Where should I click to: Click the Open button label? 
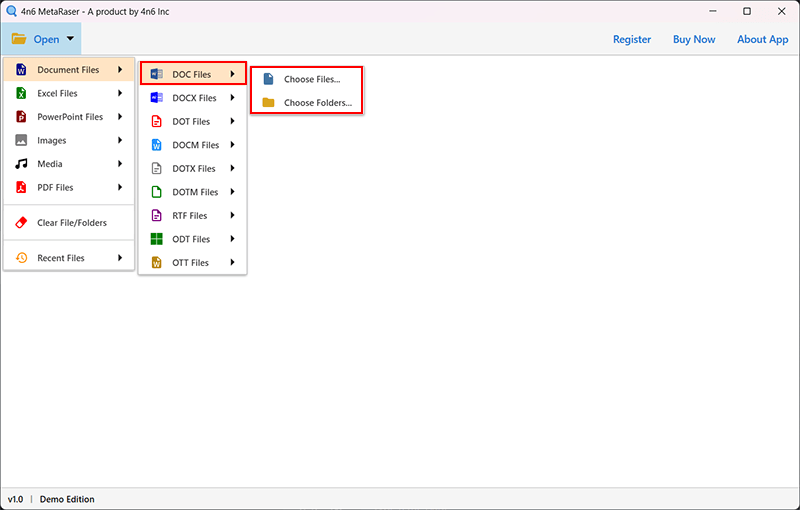click(46, 39)
